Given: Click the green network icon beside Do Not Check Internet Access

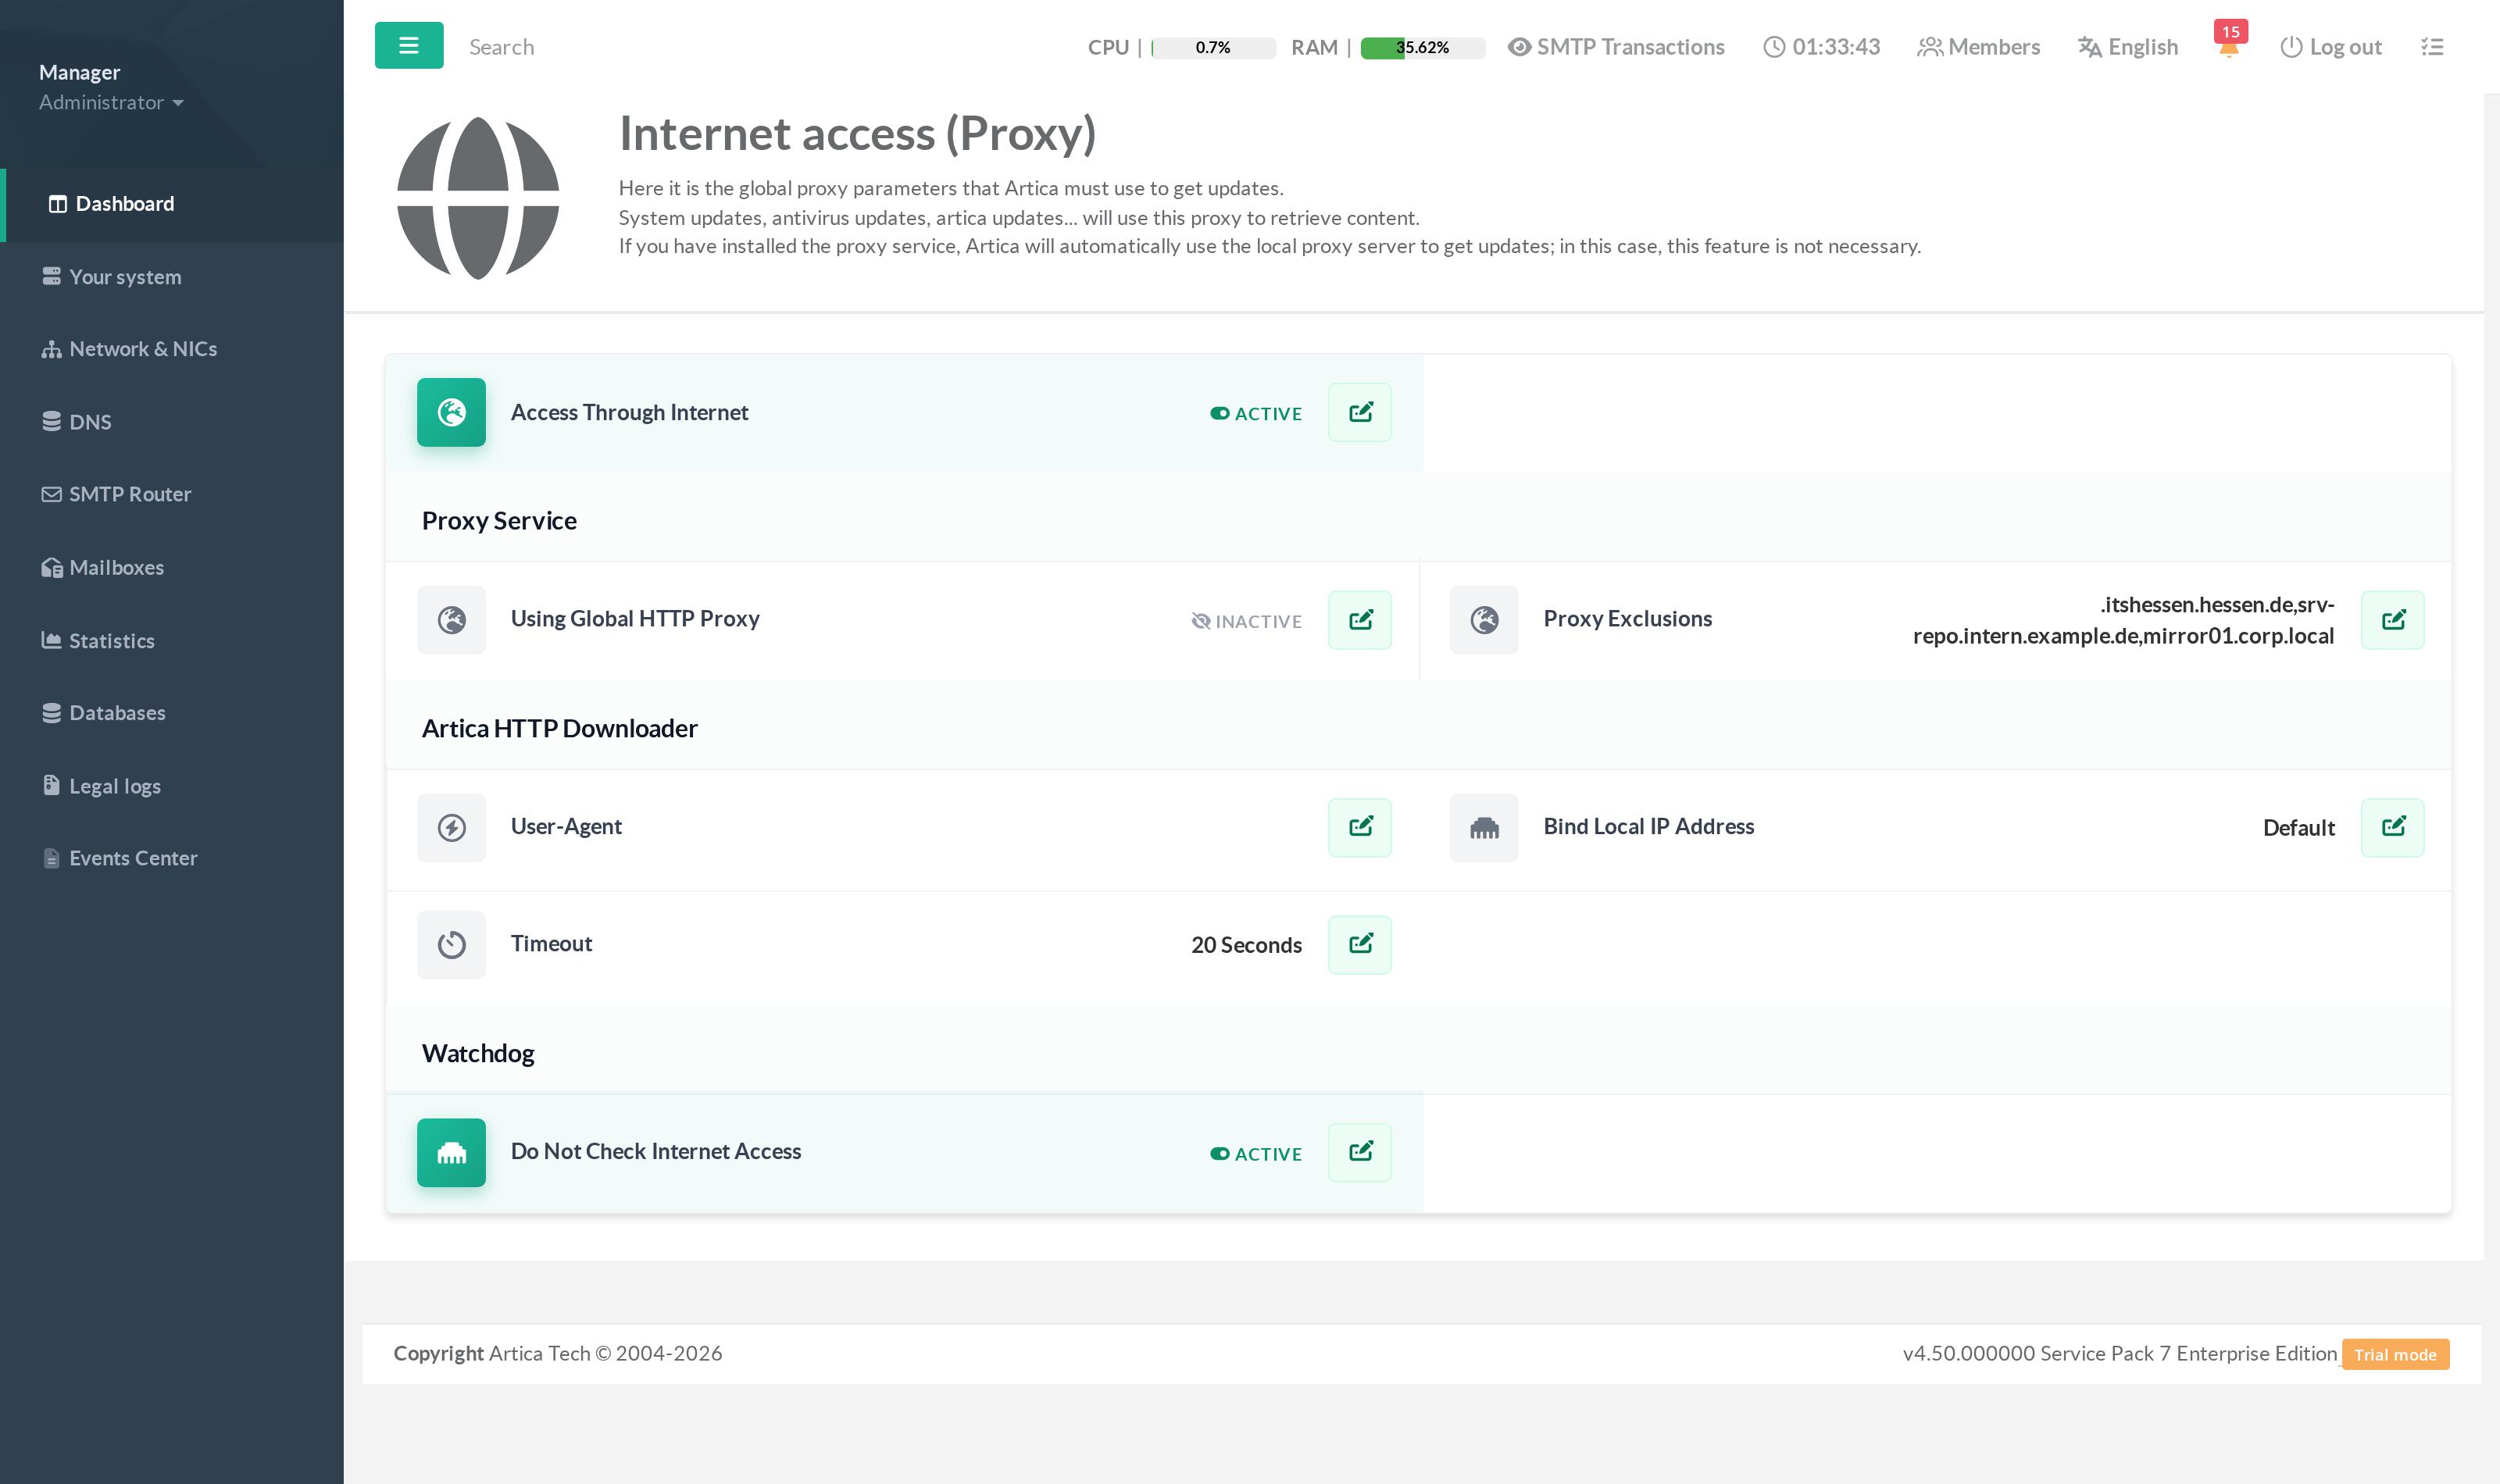Looking at the screenshot, I should [451, 1153].
